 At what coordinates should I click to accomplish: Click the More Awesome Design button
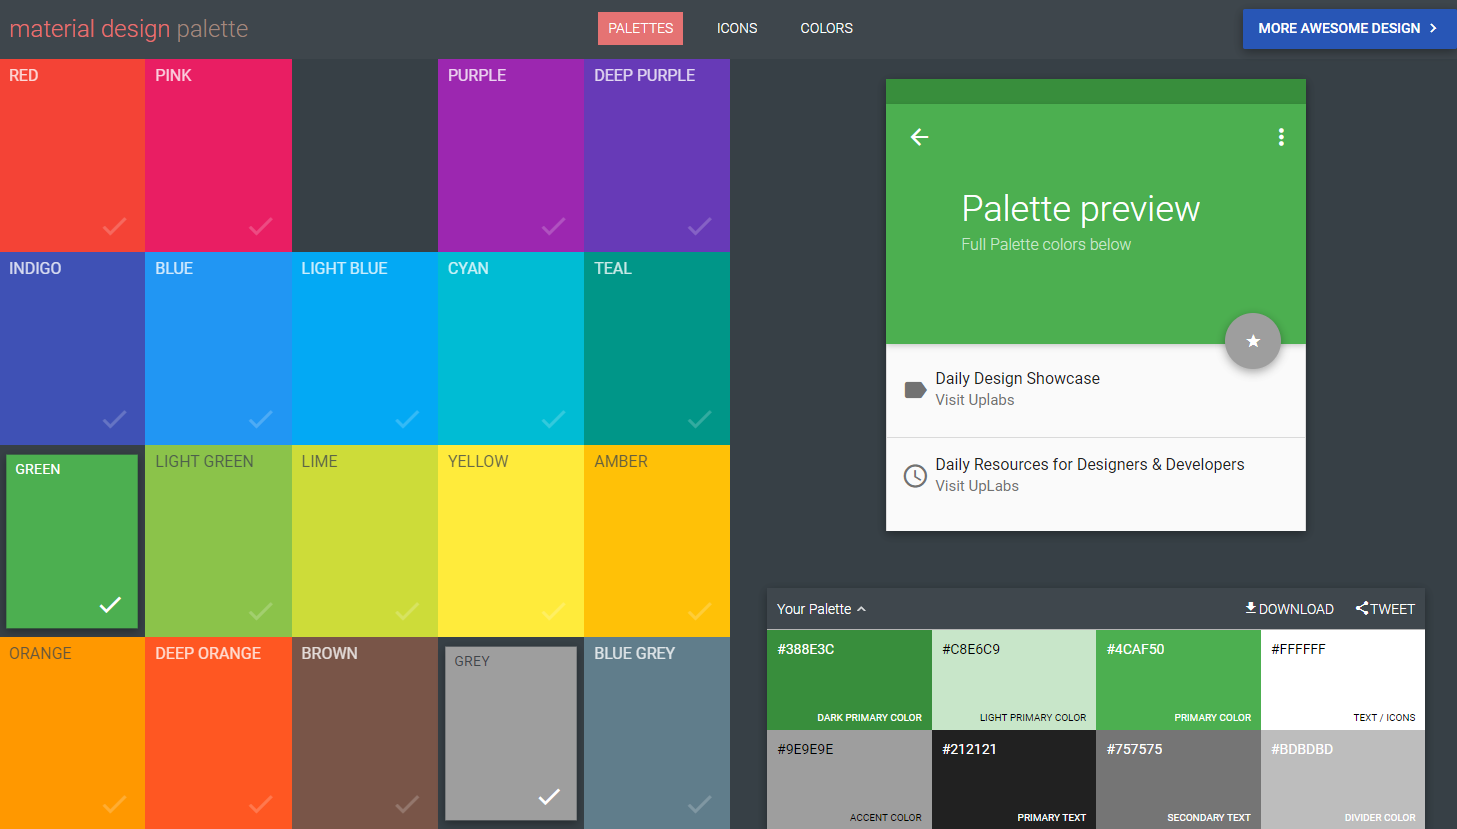1348,28
